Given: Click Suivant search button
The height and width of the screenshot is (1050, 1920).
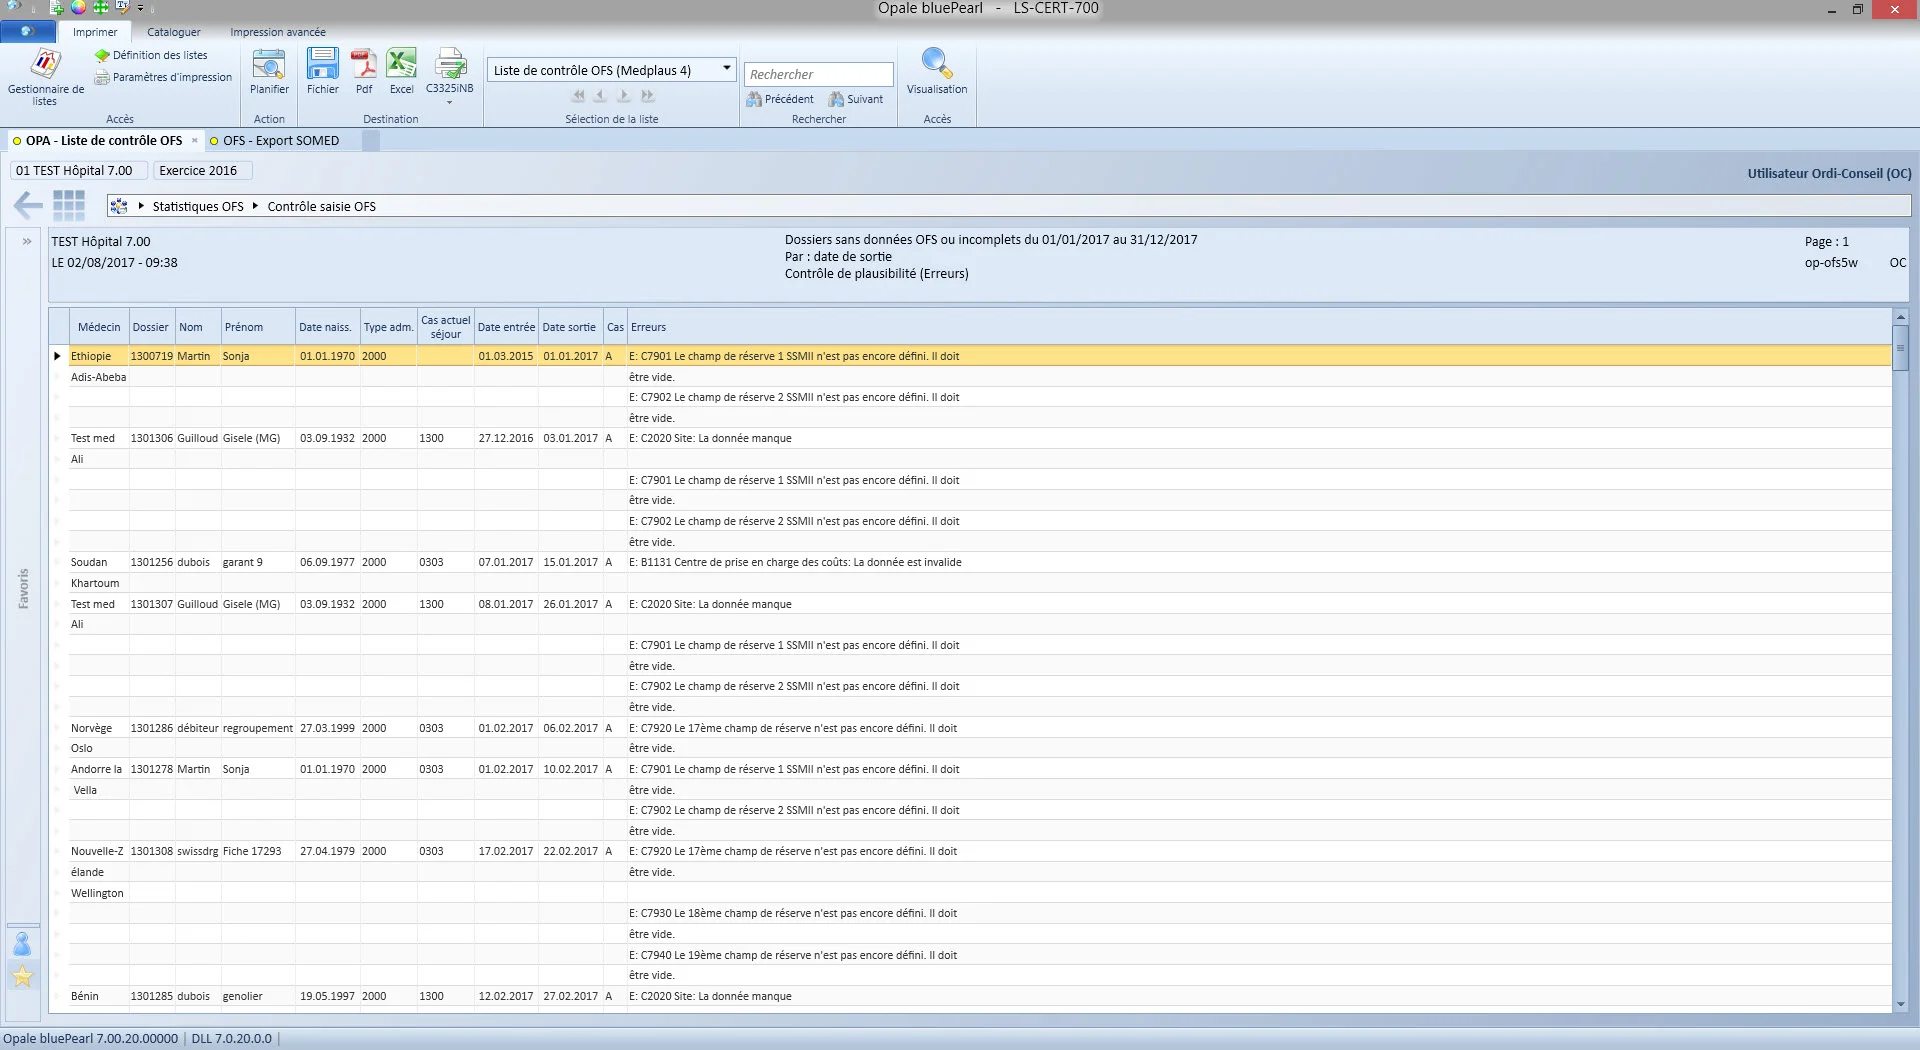Looking at the screenshot, I should (x=856, y=99).
